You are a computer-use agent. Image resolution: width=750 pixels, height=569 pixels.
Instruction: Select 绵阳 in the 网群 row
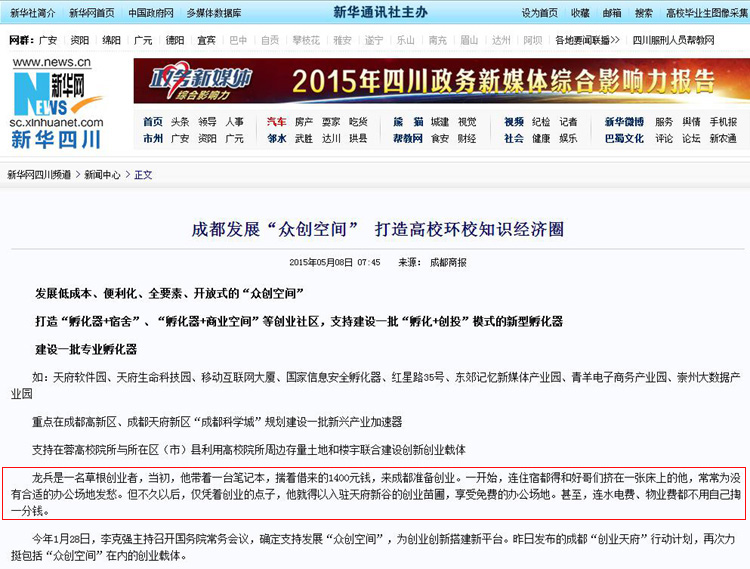[x=111, y=40]
